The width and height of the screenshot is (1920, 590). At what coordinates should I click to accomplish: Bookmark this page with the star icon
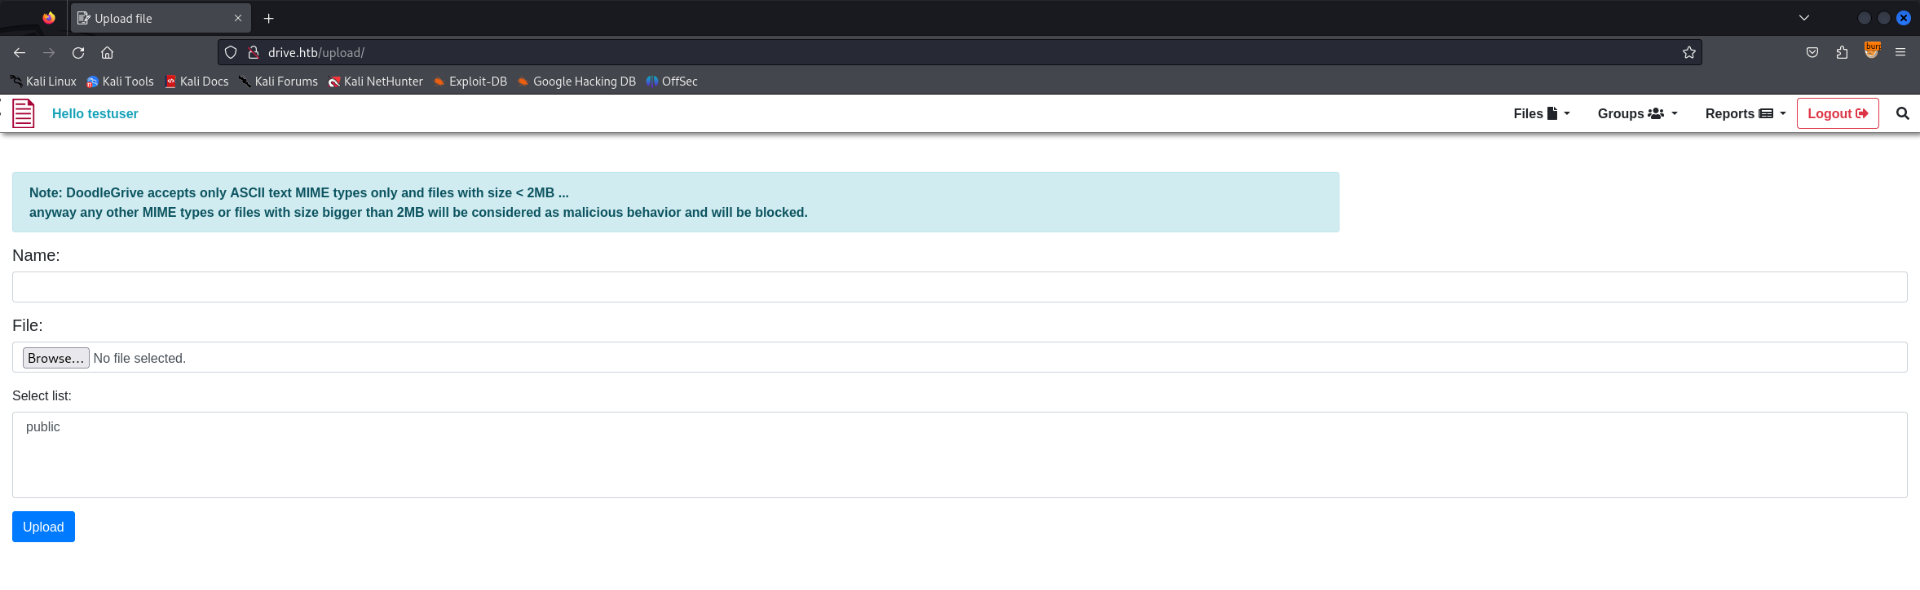[x=1689, y=53]
